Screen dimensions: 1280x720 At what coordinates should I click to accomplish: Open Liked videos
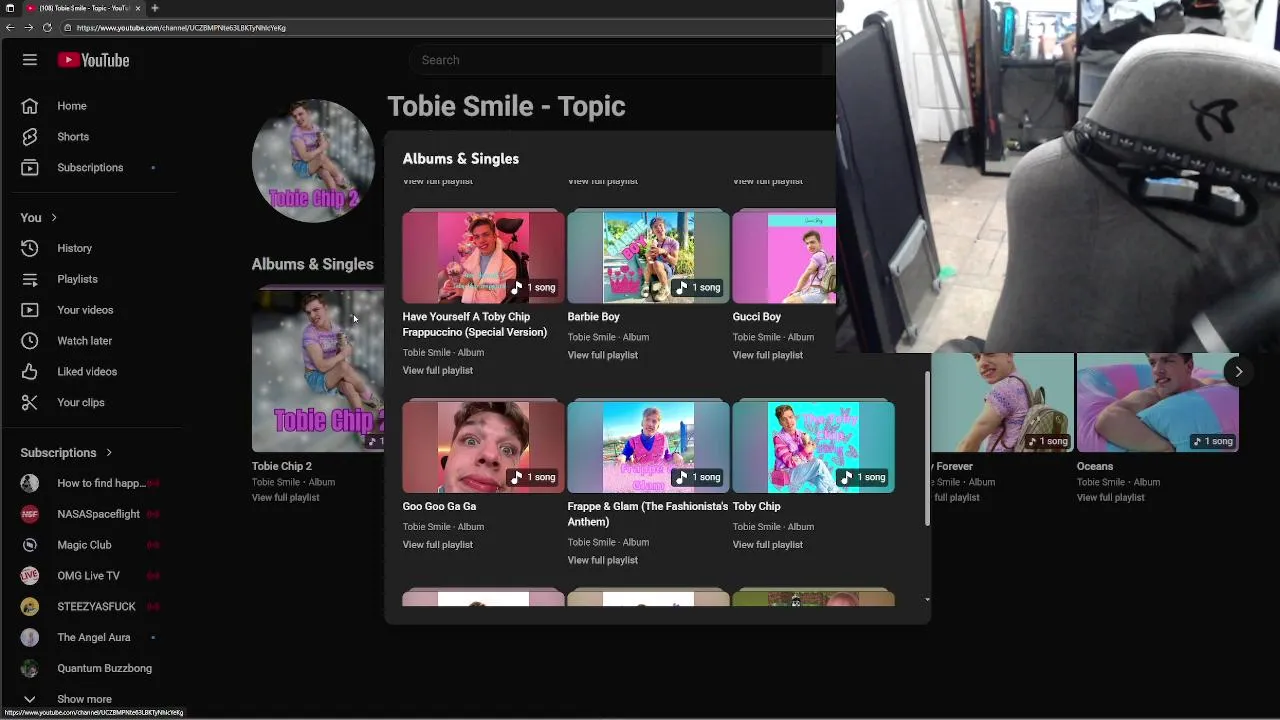pyautogui.click(x=87, y=372)
